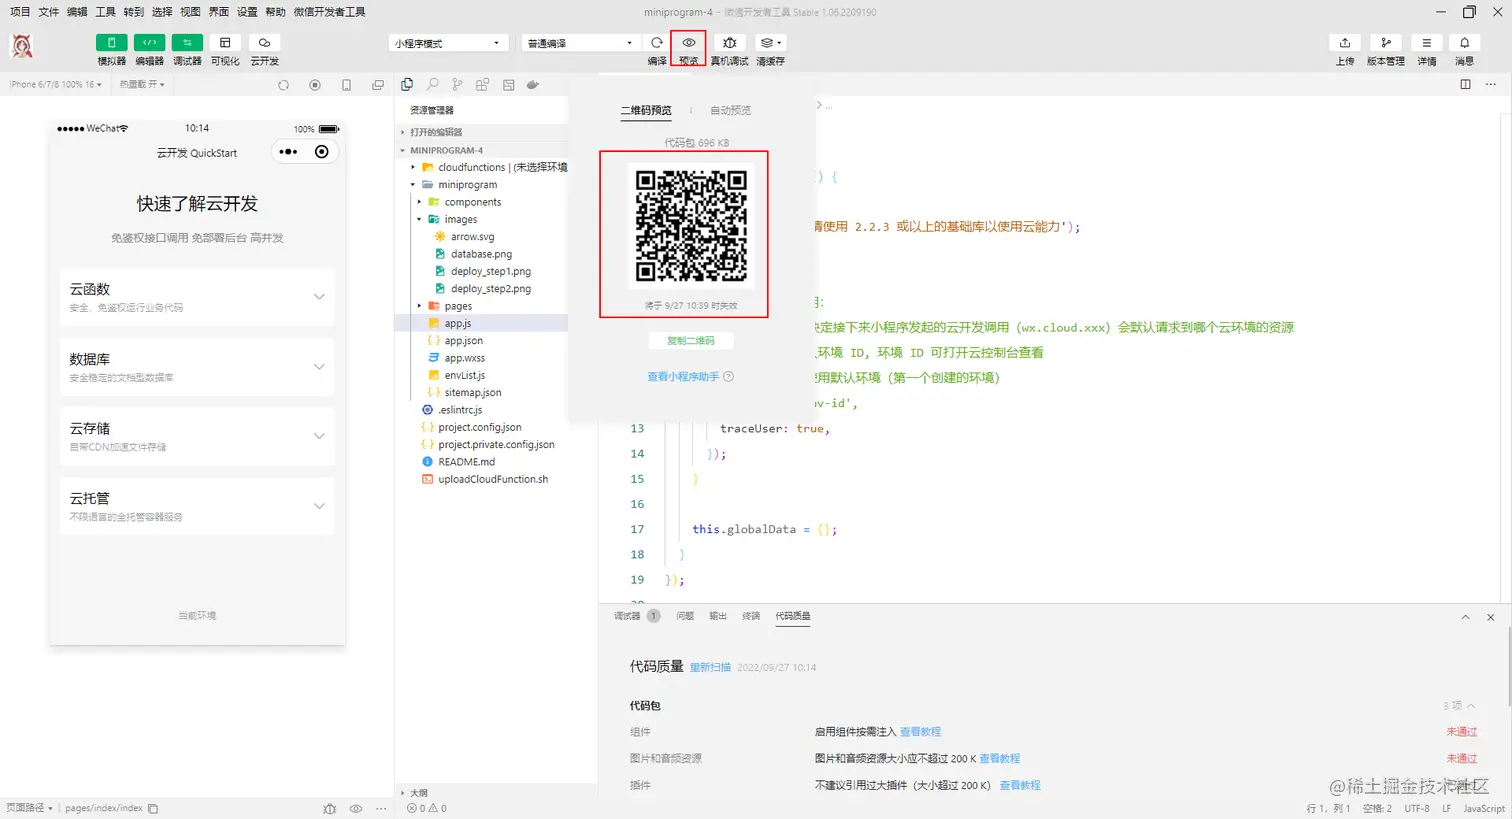Copy the page path pages/index/index

[x=153, y=808]
